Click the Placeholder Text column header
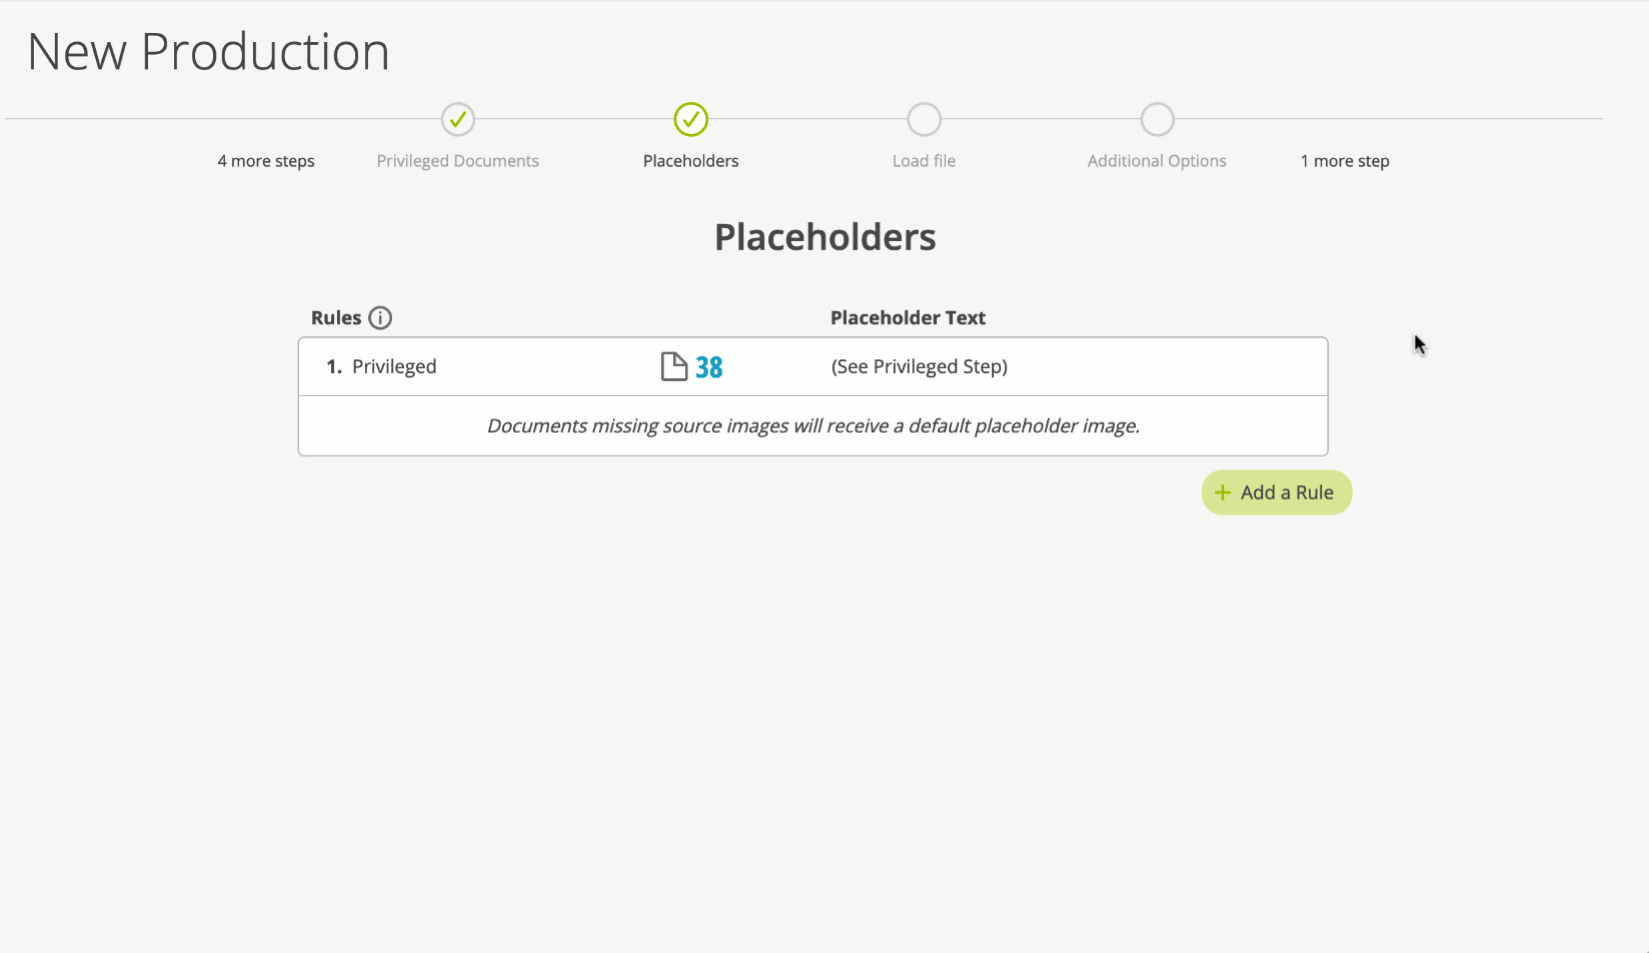This screenshot has height=953, width=1649. tap(908, 318)
